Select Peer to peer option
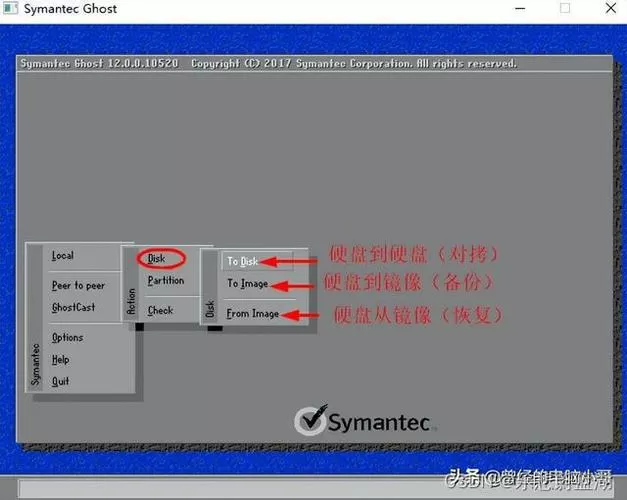The image size is (627, 500). pyautogui.click(x=78, y=285)
